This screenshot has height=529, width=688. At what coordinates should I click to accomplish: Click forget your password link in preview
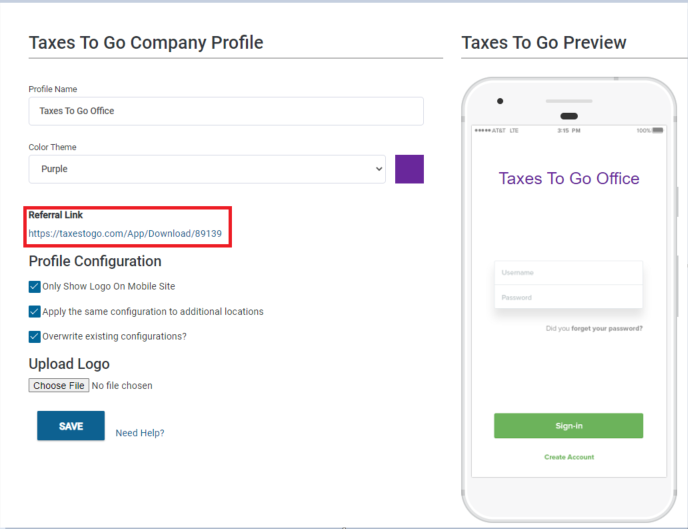[606, 328]
